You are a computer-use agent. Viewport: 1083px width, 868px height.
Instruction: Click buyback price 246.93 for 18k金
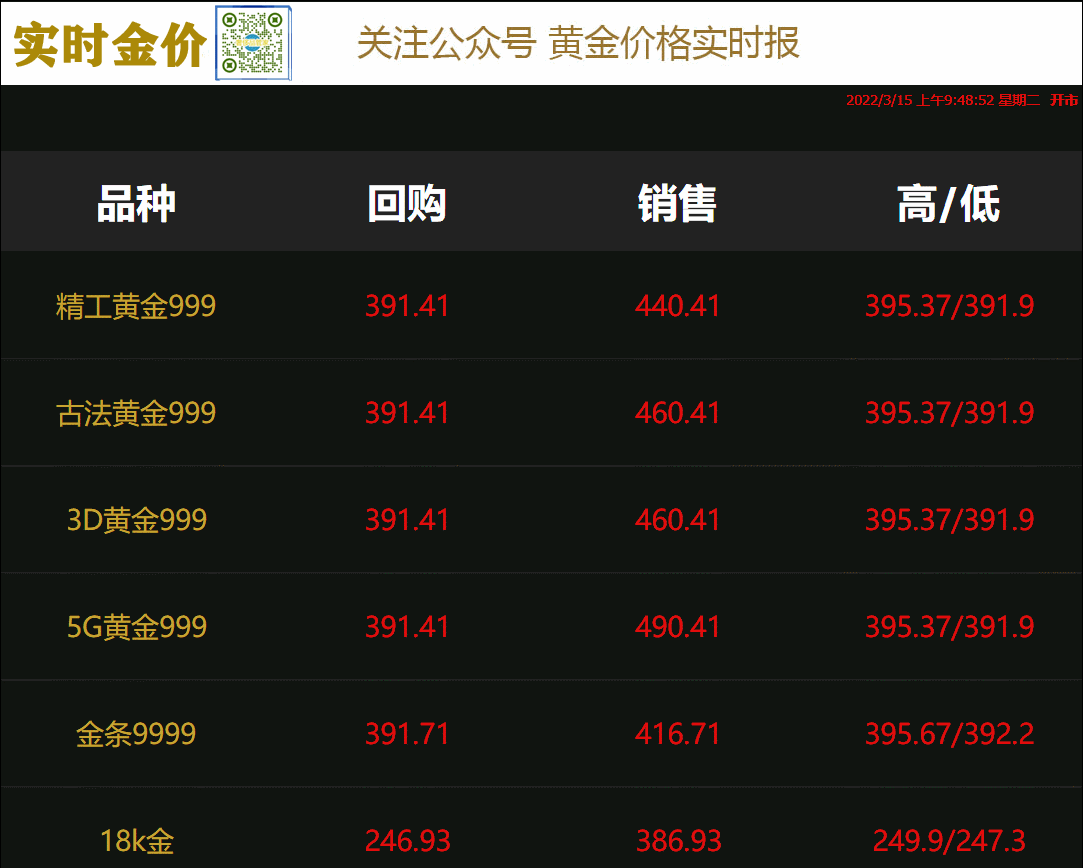407,841
